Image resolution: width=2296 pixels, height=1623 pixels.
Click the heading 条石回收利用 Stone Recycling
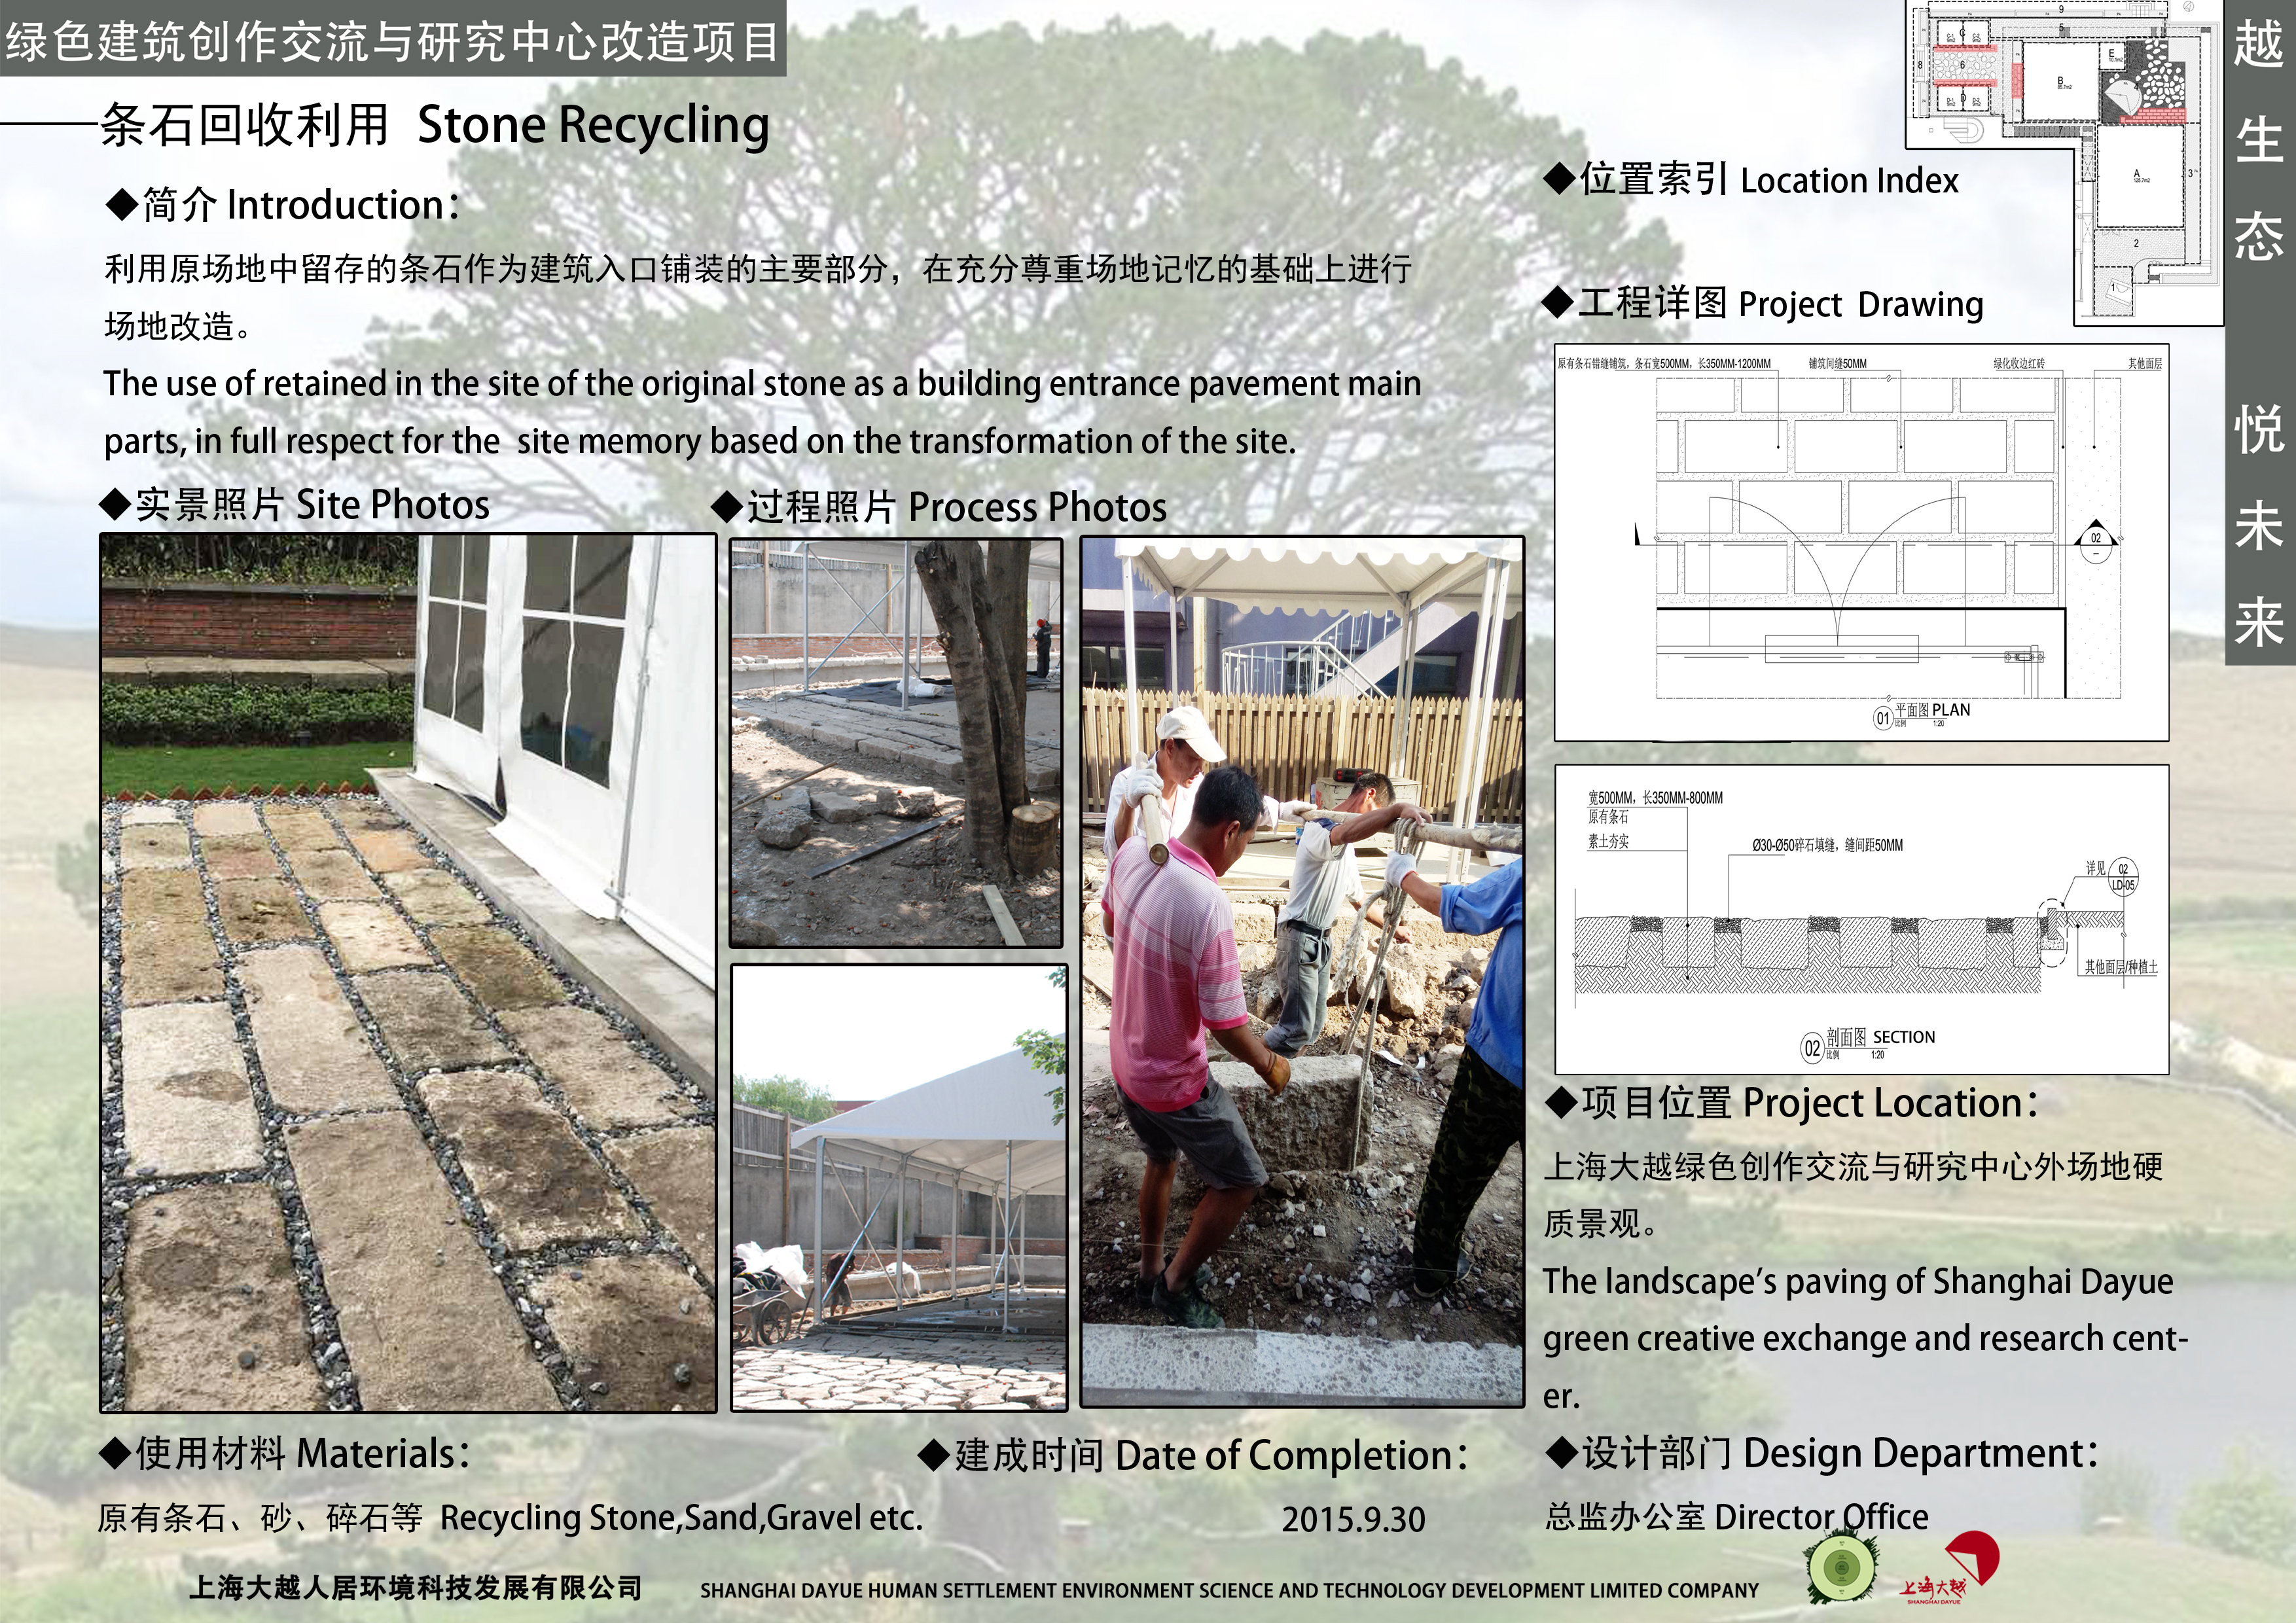[435, 125]
